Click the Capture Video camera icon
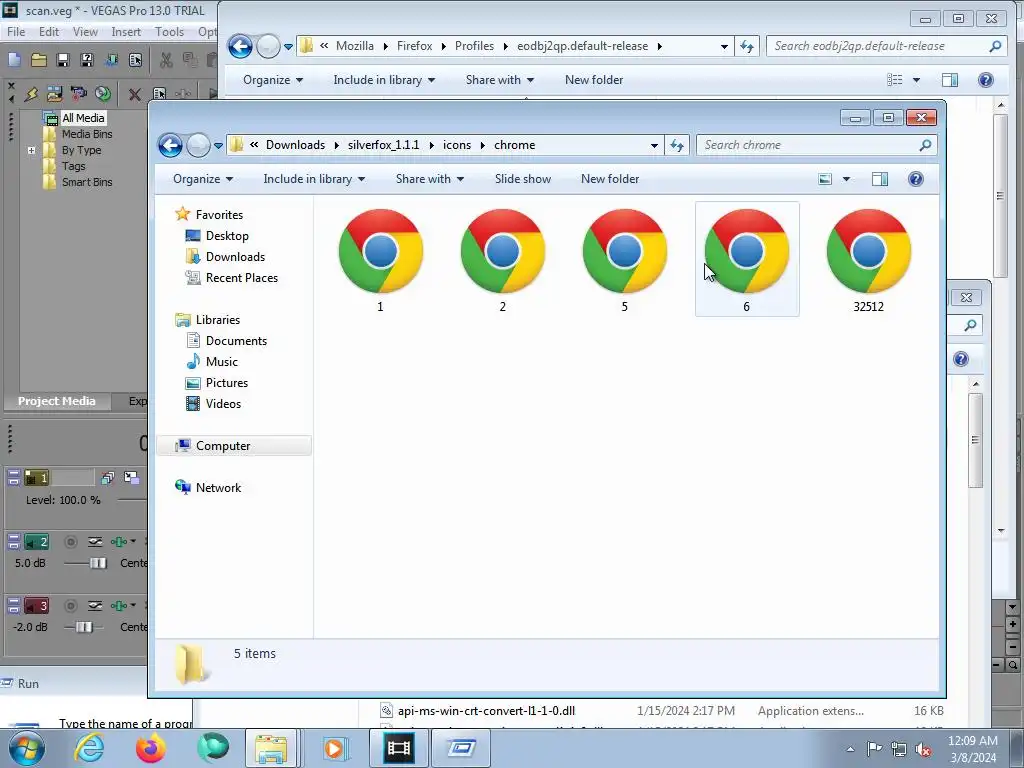 coord(78,94)
